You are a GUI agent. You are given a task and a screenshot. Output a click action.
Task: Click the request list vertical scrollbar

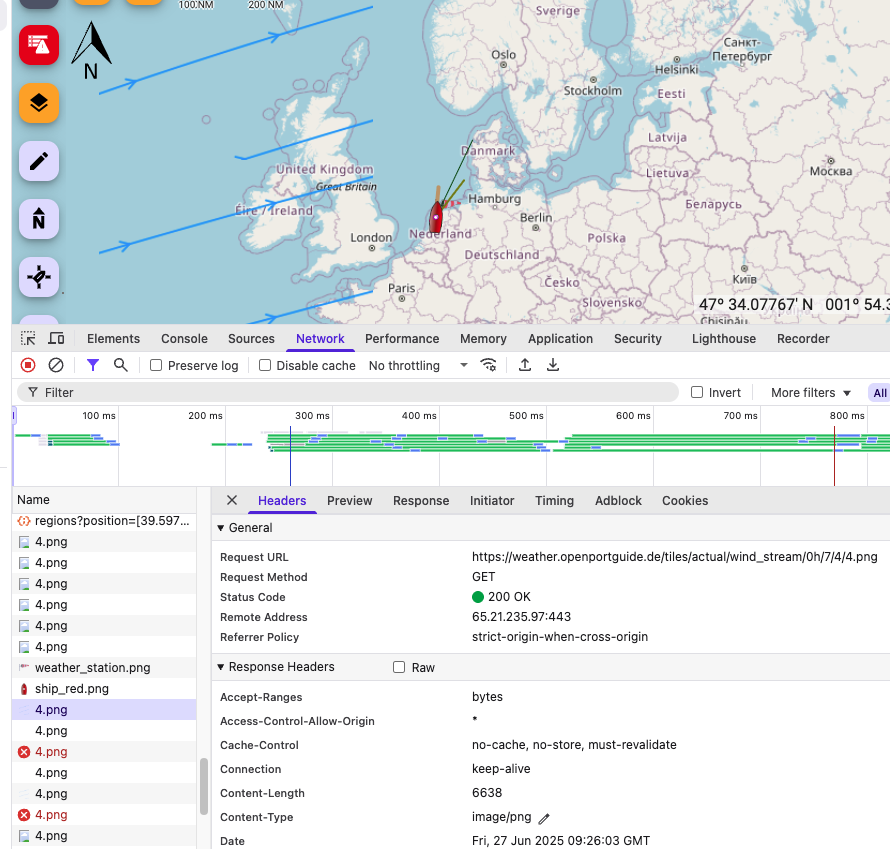(204, 787)
